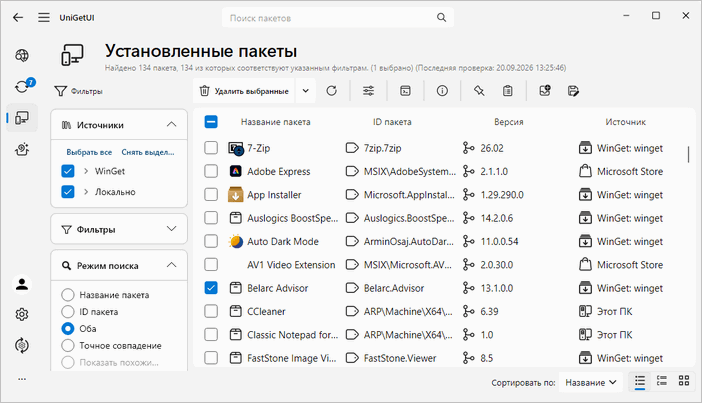
Task: Click the Adobe Express package icon
Action: (x=235, y=171)
